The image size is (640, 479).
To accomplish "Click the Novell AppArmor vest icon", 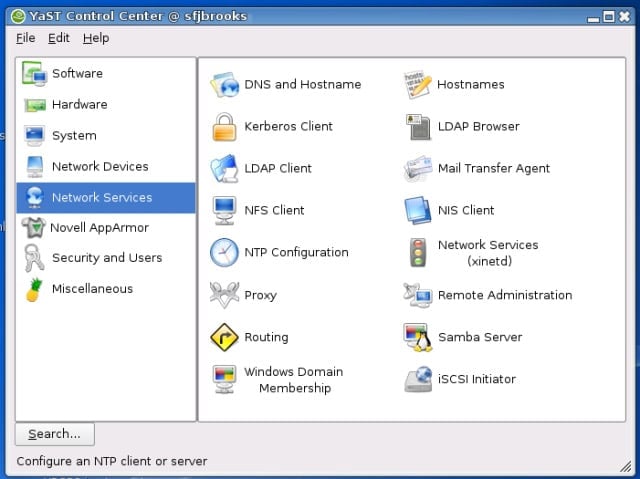I will click(33, 228).
